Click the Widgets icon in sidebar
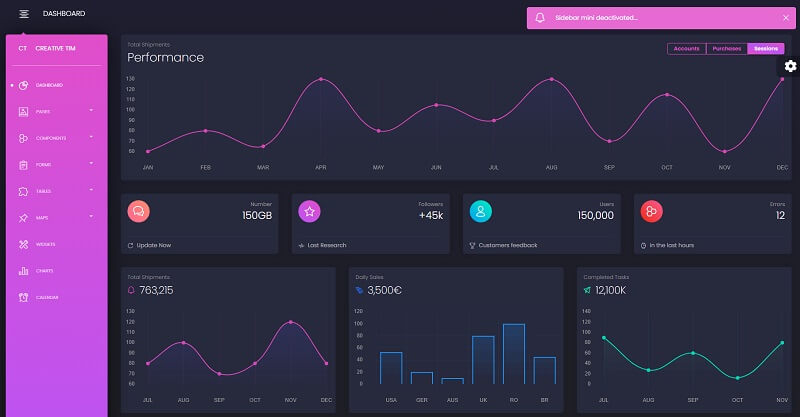Screen dimensions: 800x417 click(x=24, y=244)
